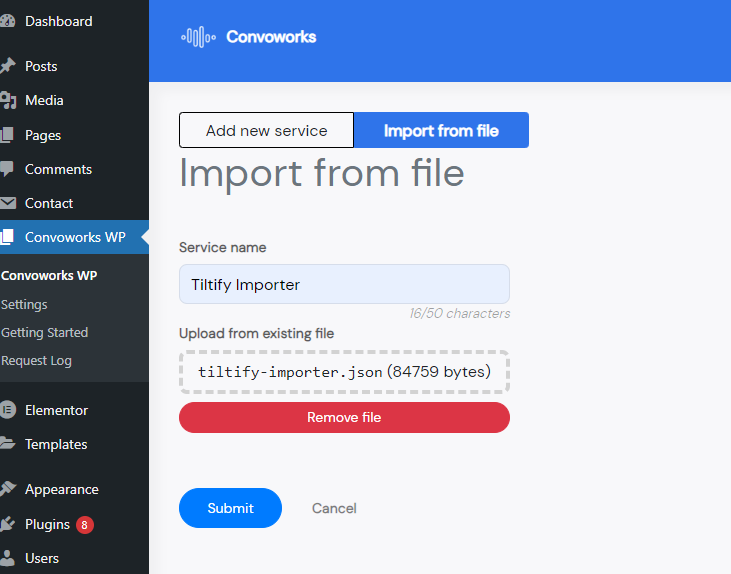Screen dimensions: 731x574
Task: Click the Appearance paintbrush icon
Action: tap(7, 489)
